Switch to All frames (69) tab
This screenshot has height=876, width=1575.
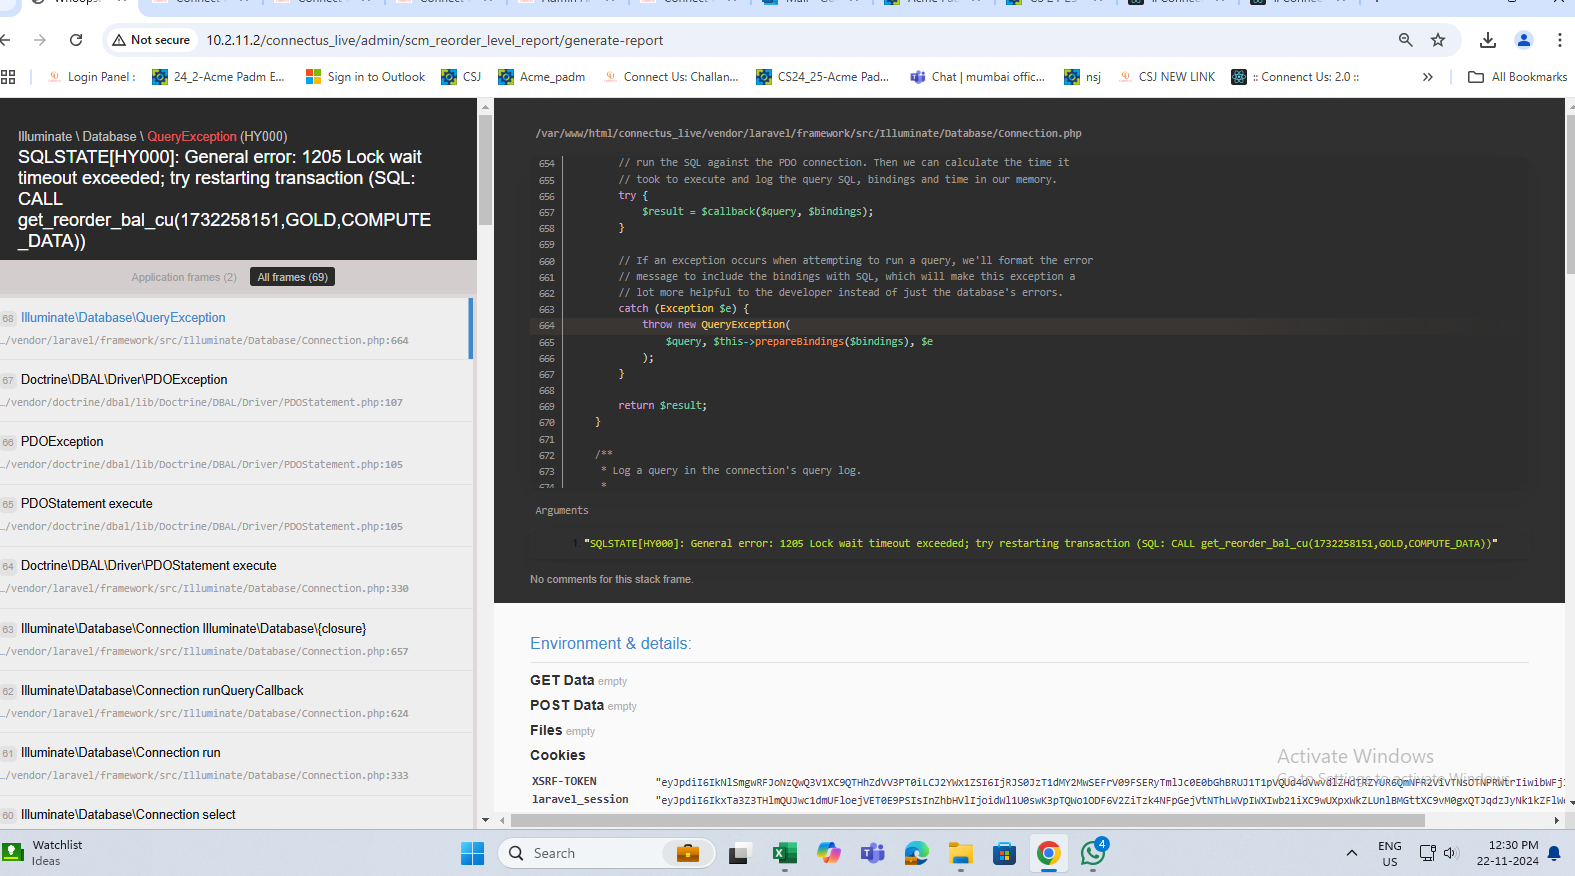coord(292,277)
